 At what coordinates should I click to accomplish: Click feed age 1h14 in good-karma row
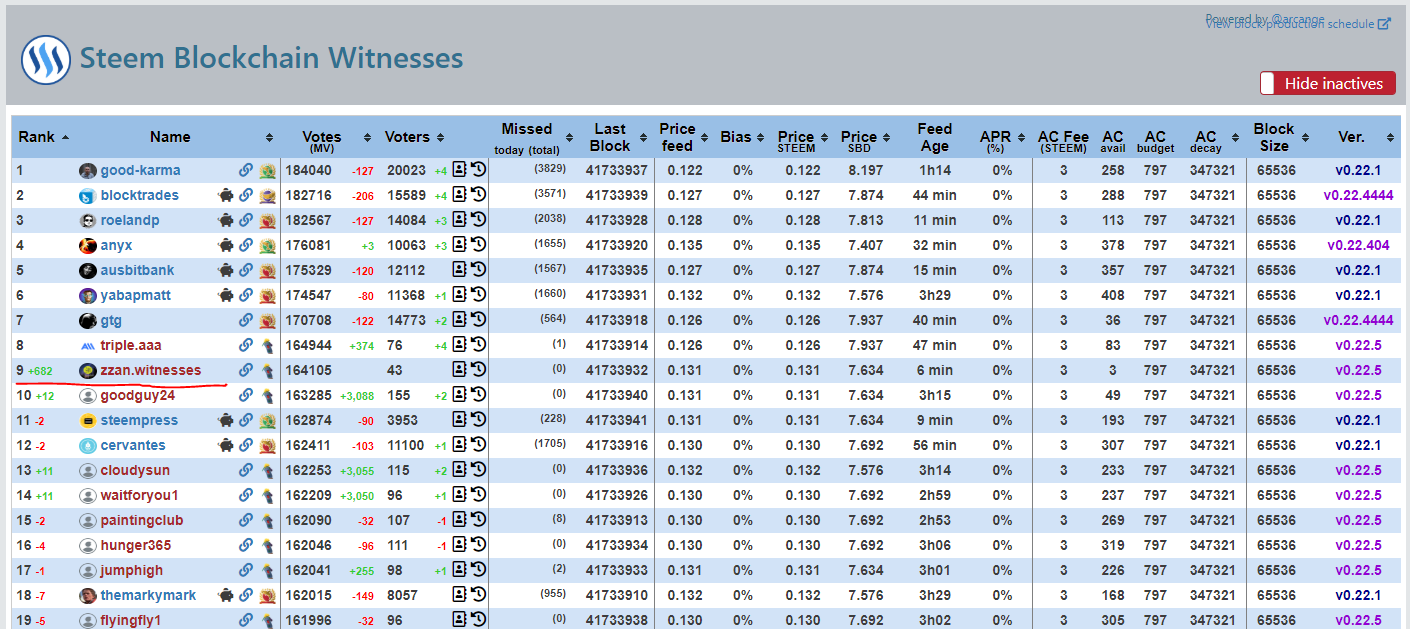coord(934,170)
